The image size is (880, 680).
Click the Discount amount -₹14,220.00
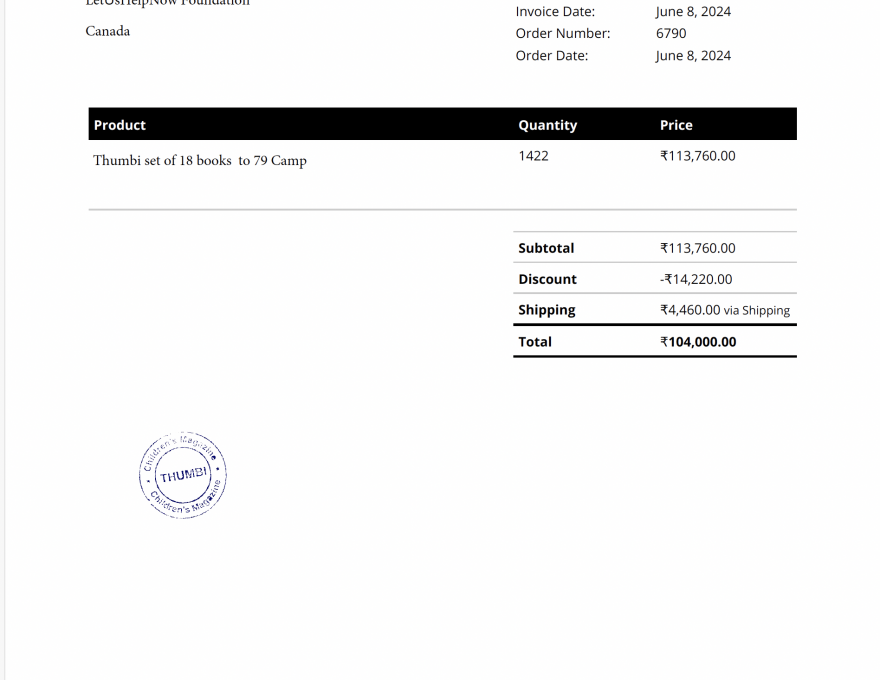point(695,279)
